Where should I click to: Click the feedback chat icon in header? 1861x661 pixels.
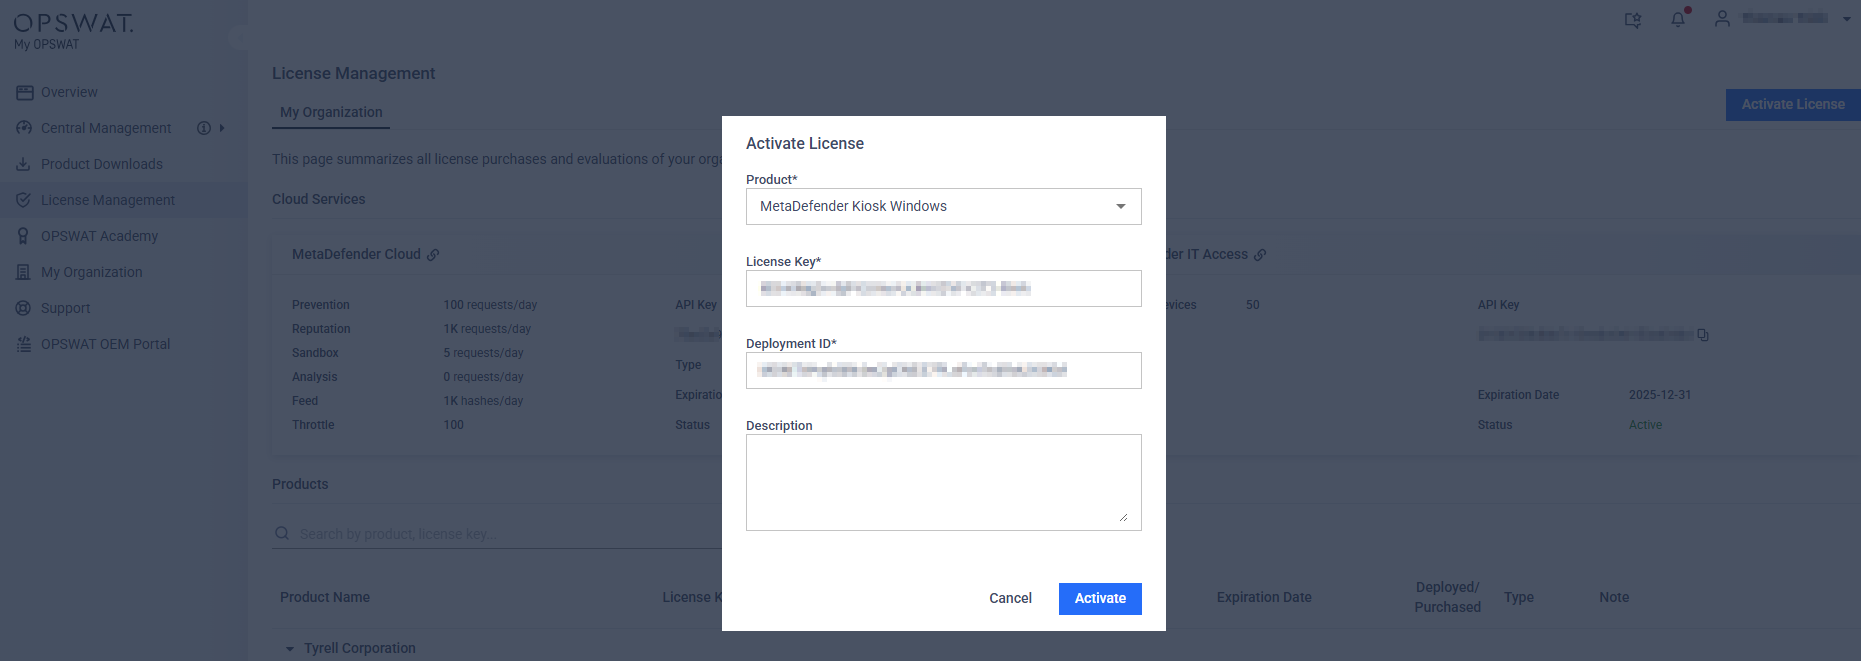[x=1633, y=20]
